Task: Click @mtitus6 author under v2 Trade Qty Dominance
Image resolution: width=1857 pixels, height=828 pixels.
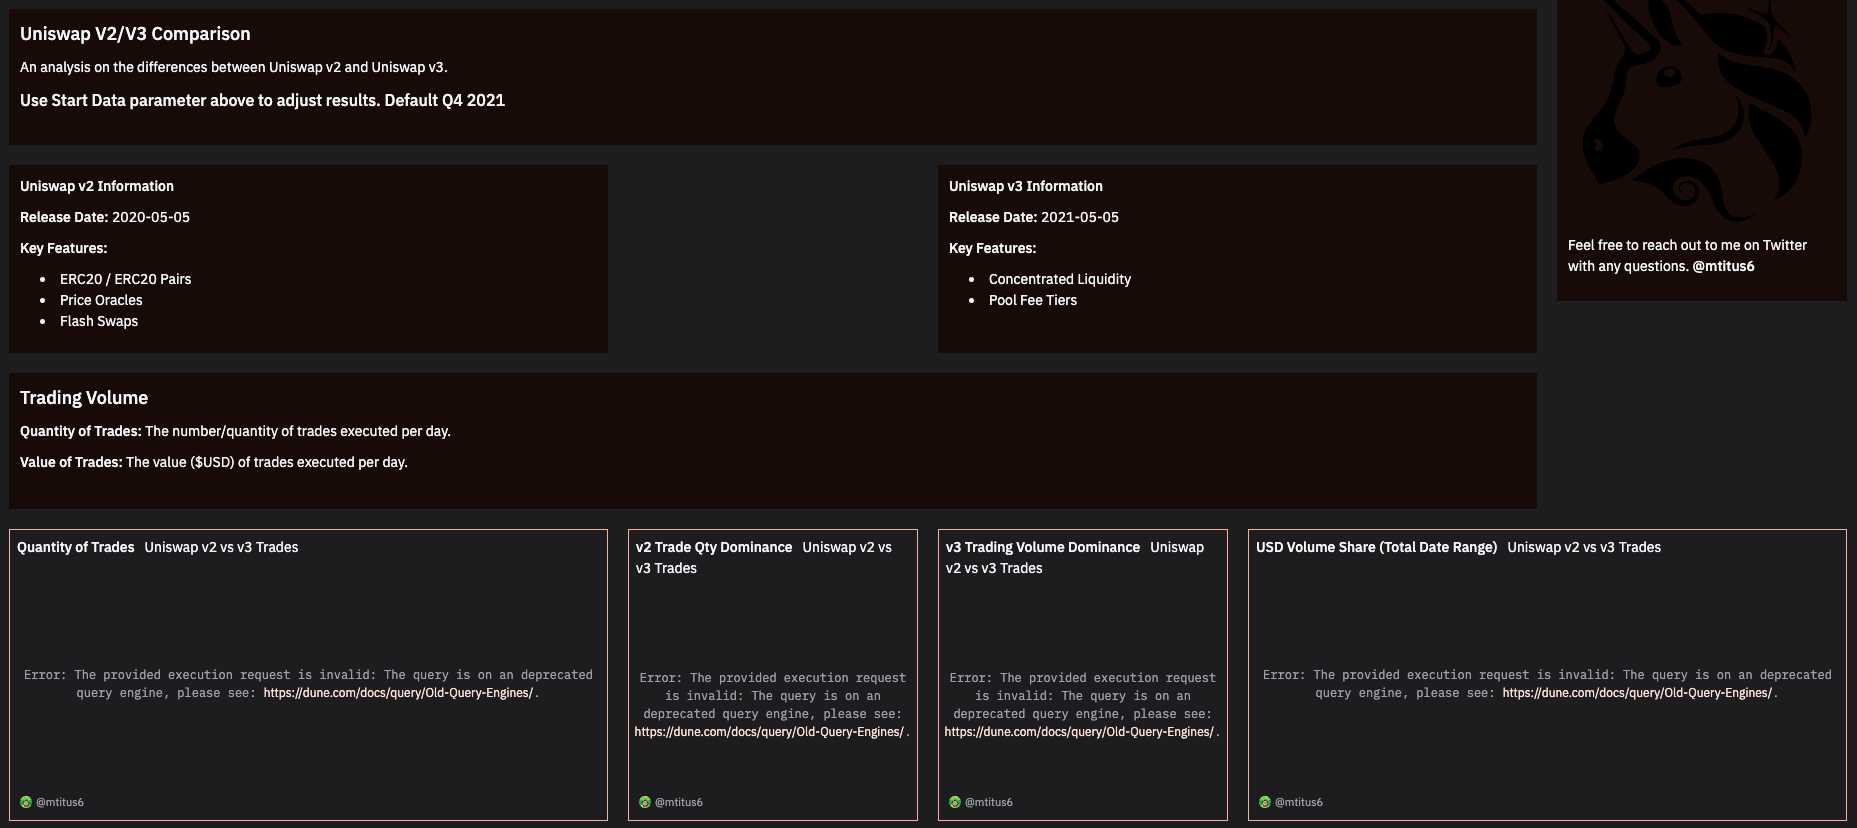Action: tap(679, 802)
